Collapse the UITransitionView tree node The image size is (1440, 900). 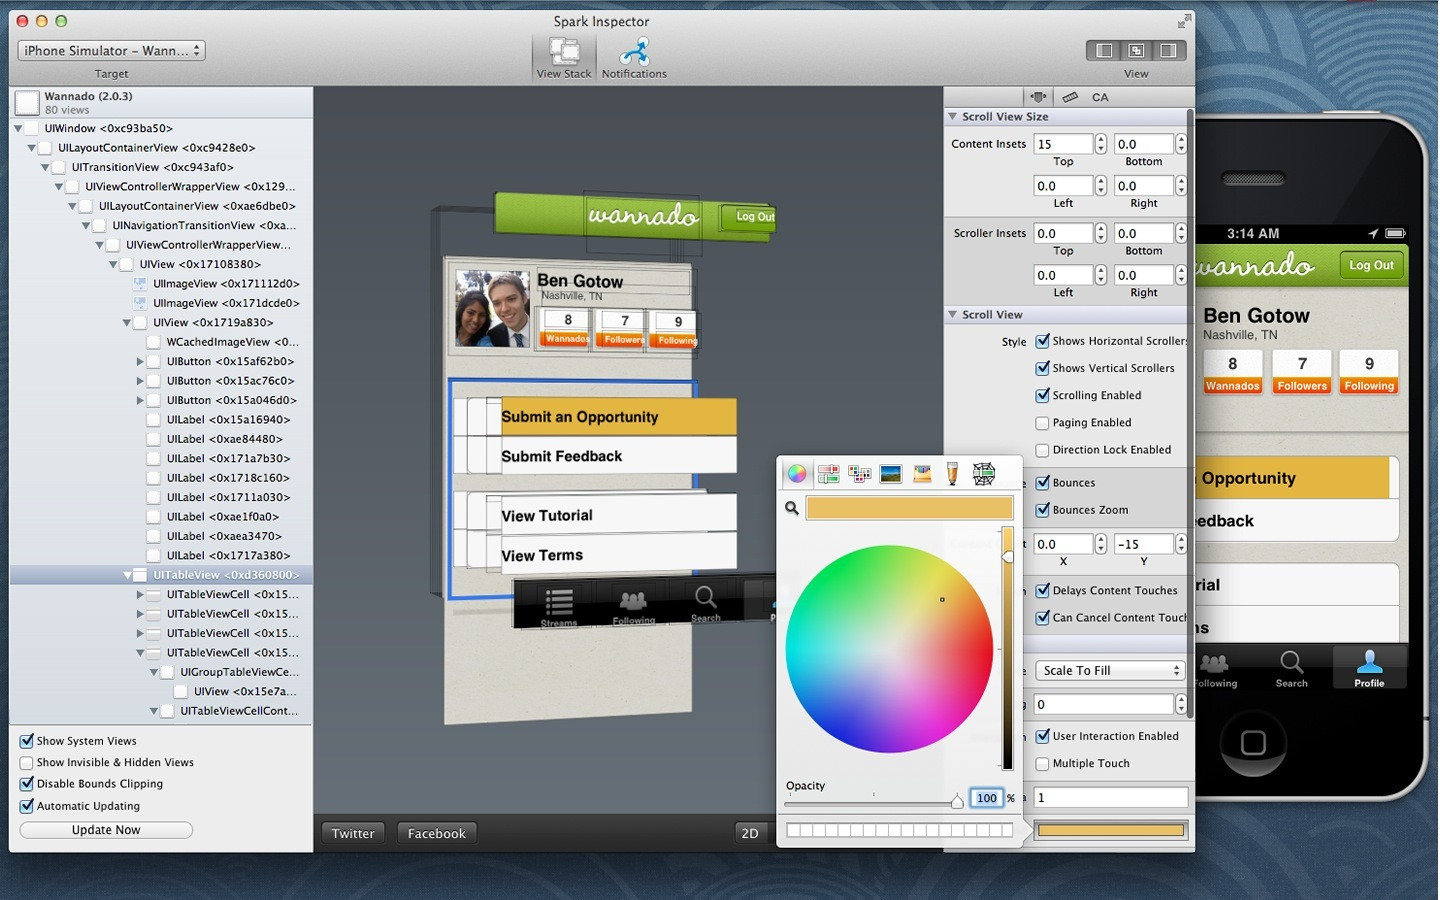pyautogui.click(x=45, y=168)
